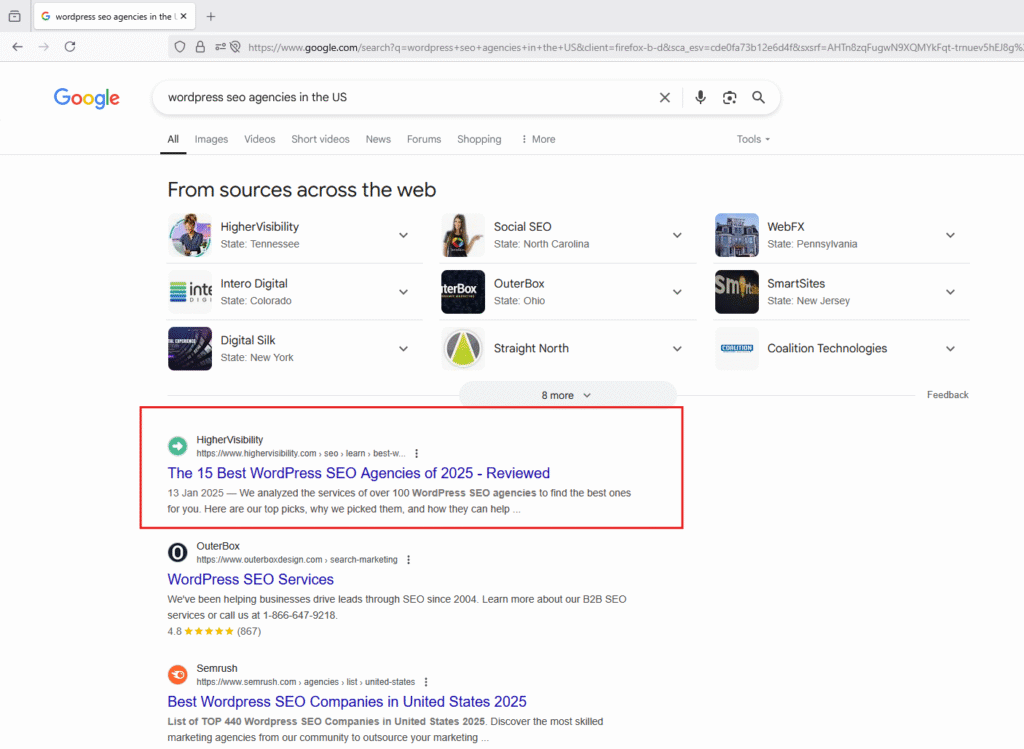This screenshot has height=749, width=1024.
Task: Open the Firefox tab overview icon
Action: tap(14, 16)
